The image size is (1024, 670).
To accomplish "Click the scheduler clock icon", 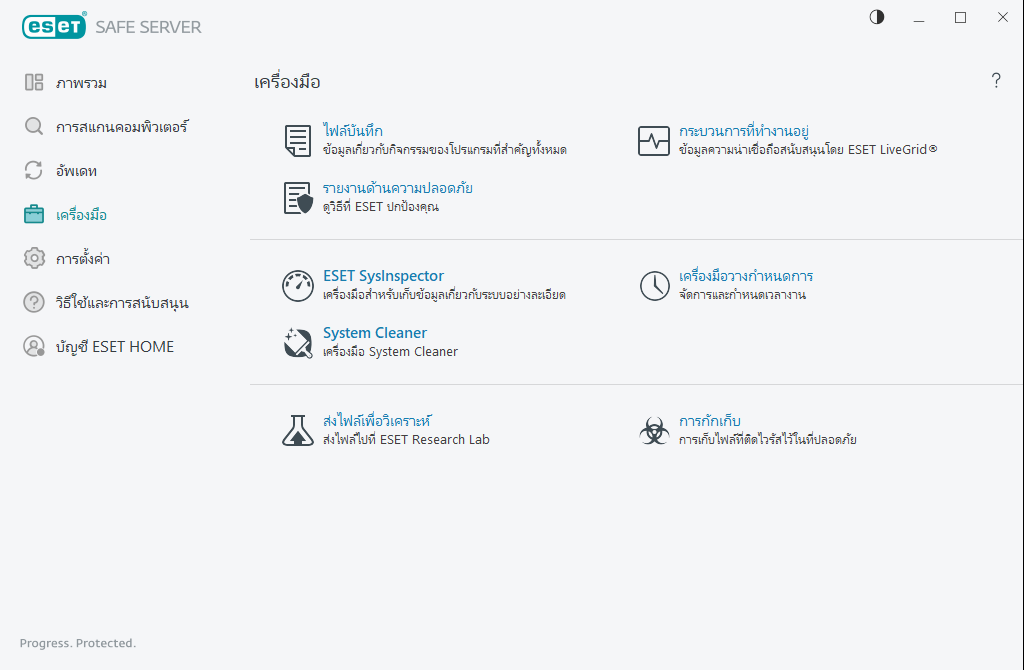I will tap(654, 286).
